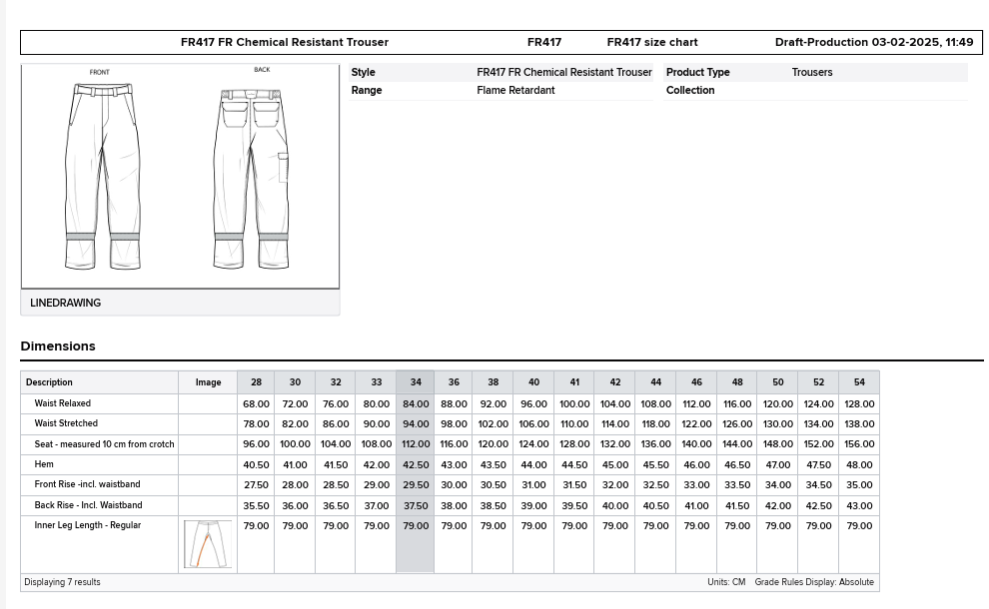Select the highlighted size 34 column header

415,382
